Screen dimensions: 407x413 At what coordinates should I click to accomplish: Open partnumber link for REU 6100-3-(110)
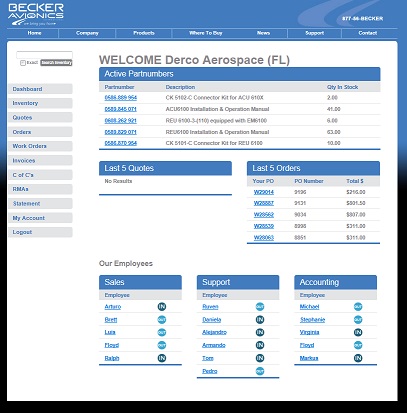click(x=121, y=121)
